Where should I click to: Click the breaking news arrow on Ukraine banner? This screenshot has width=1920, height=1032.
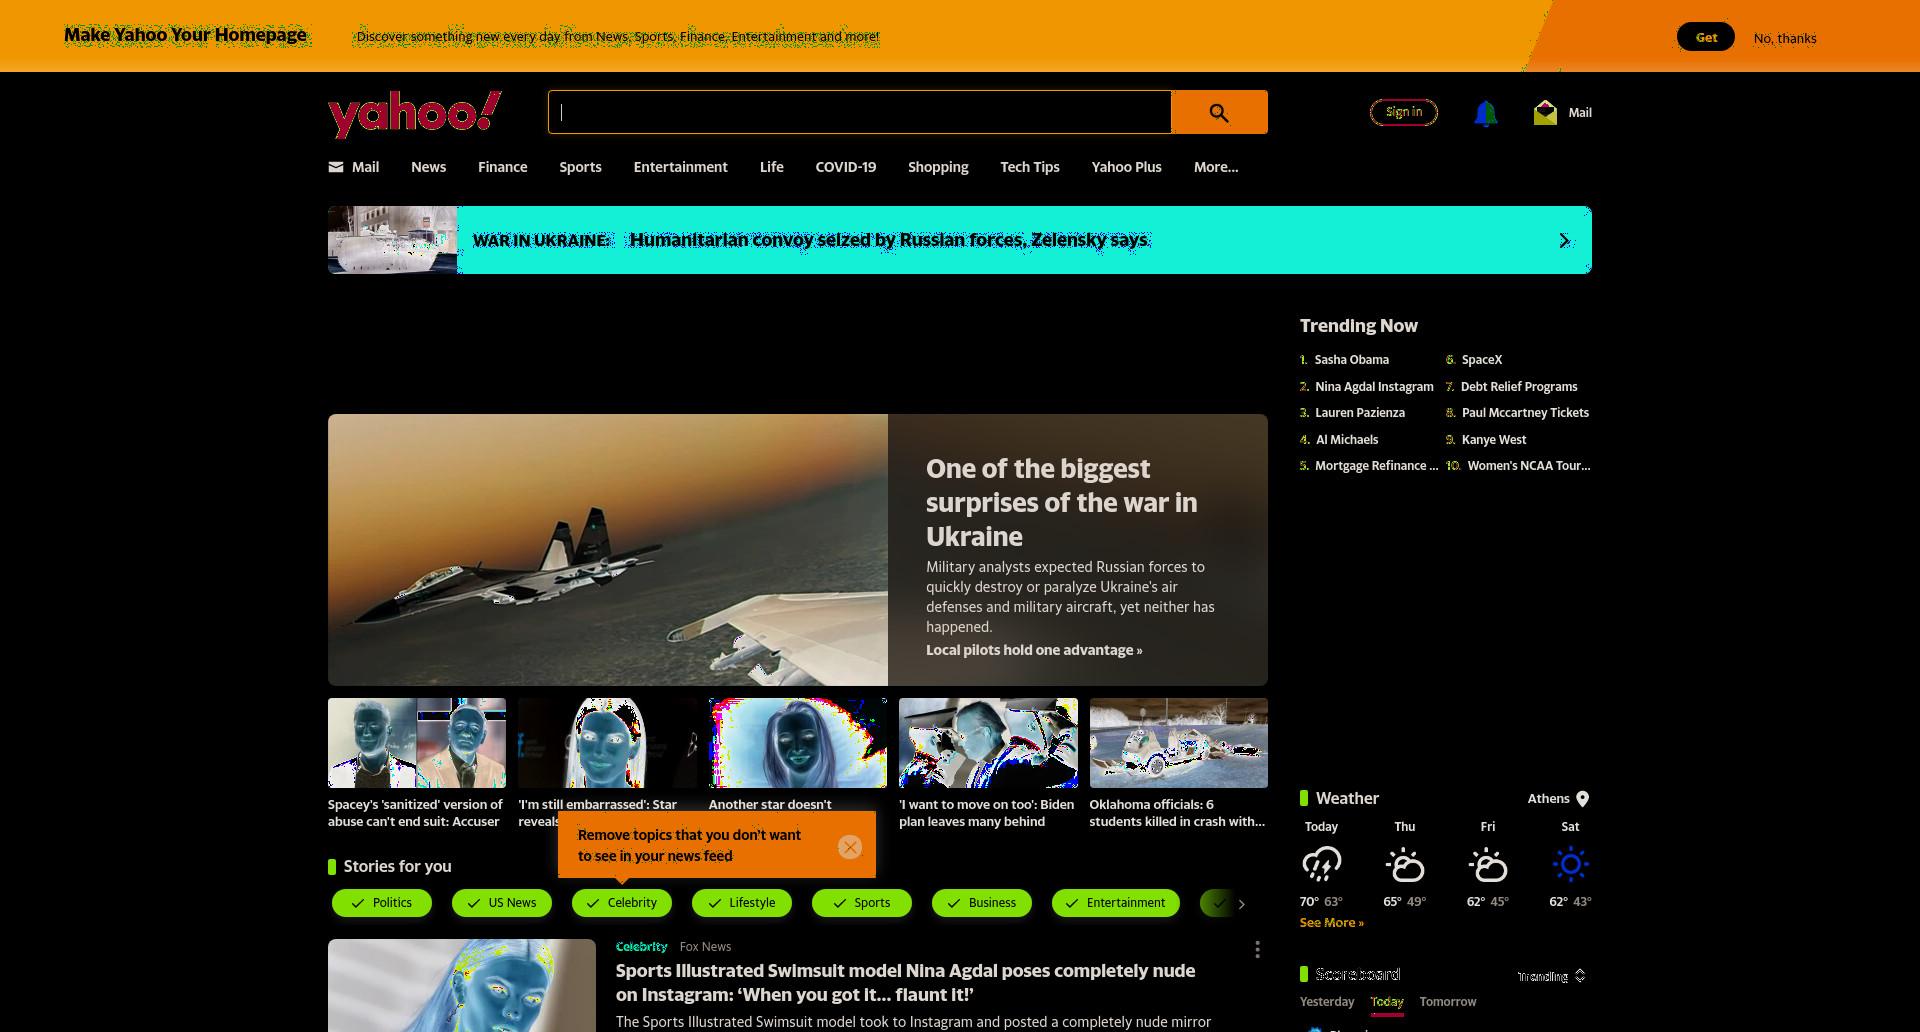pyautogui.click(x=1565, y=240)
